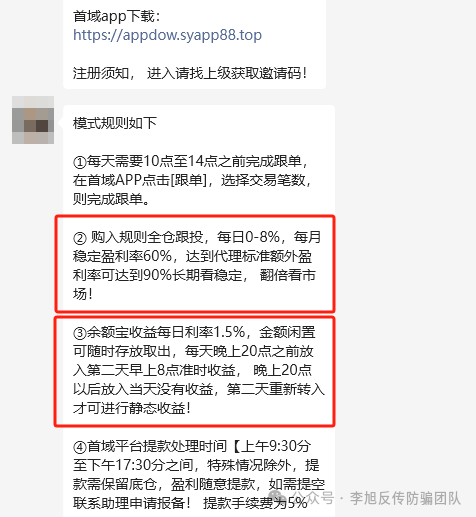Click the circled number ① marker
476x517 pixels.
pyautogui.click(x=80, y=162)
